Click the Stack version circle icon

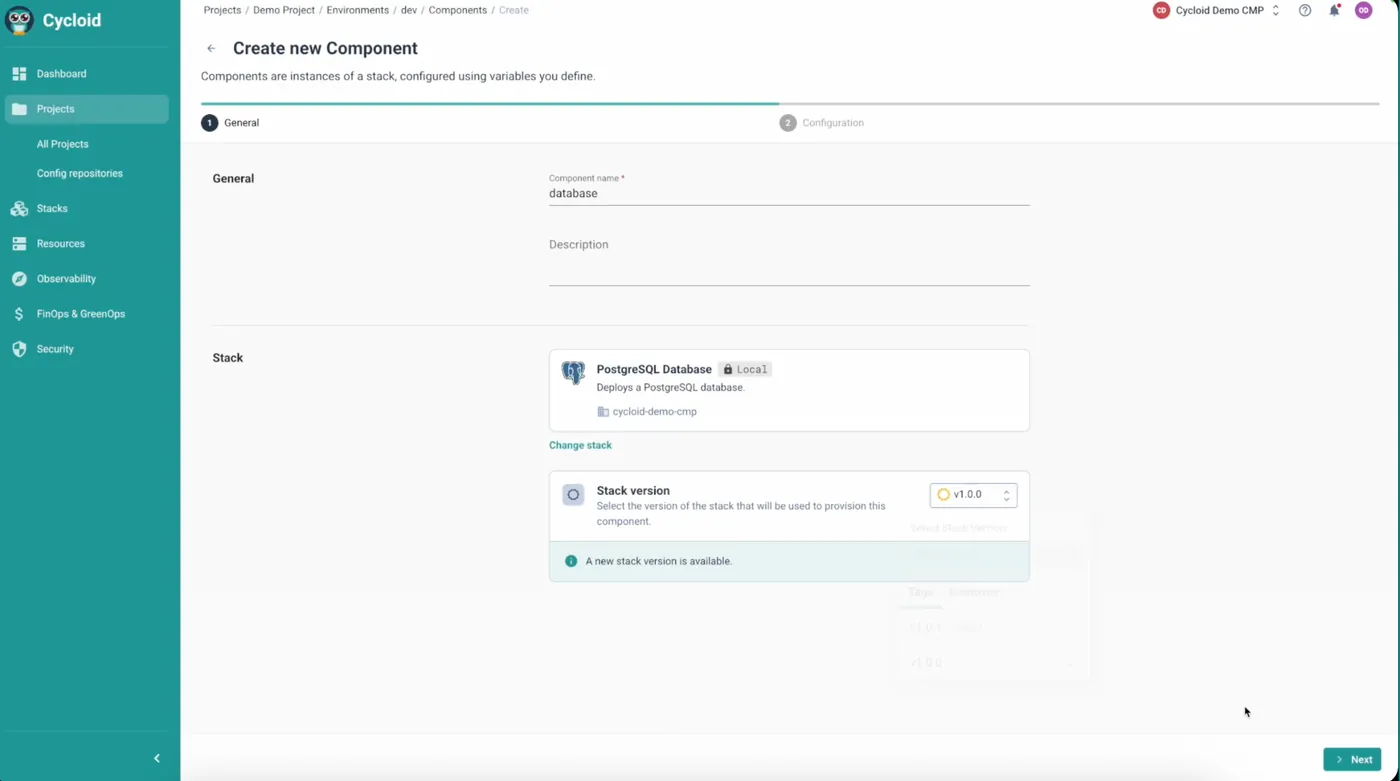pyautogui.click(x=573, y=494)
